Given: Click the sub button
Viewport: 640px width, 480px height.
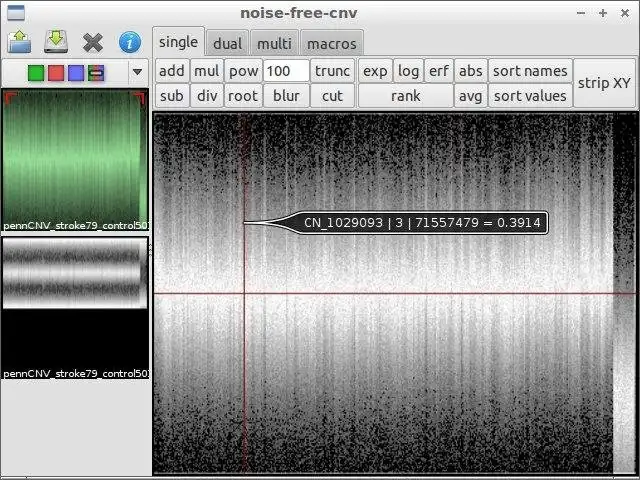Looking at the screenshot, I should point(172,96).
